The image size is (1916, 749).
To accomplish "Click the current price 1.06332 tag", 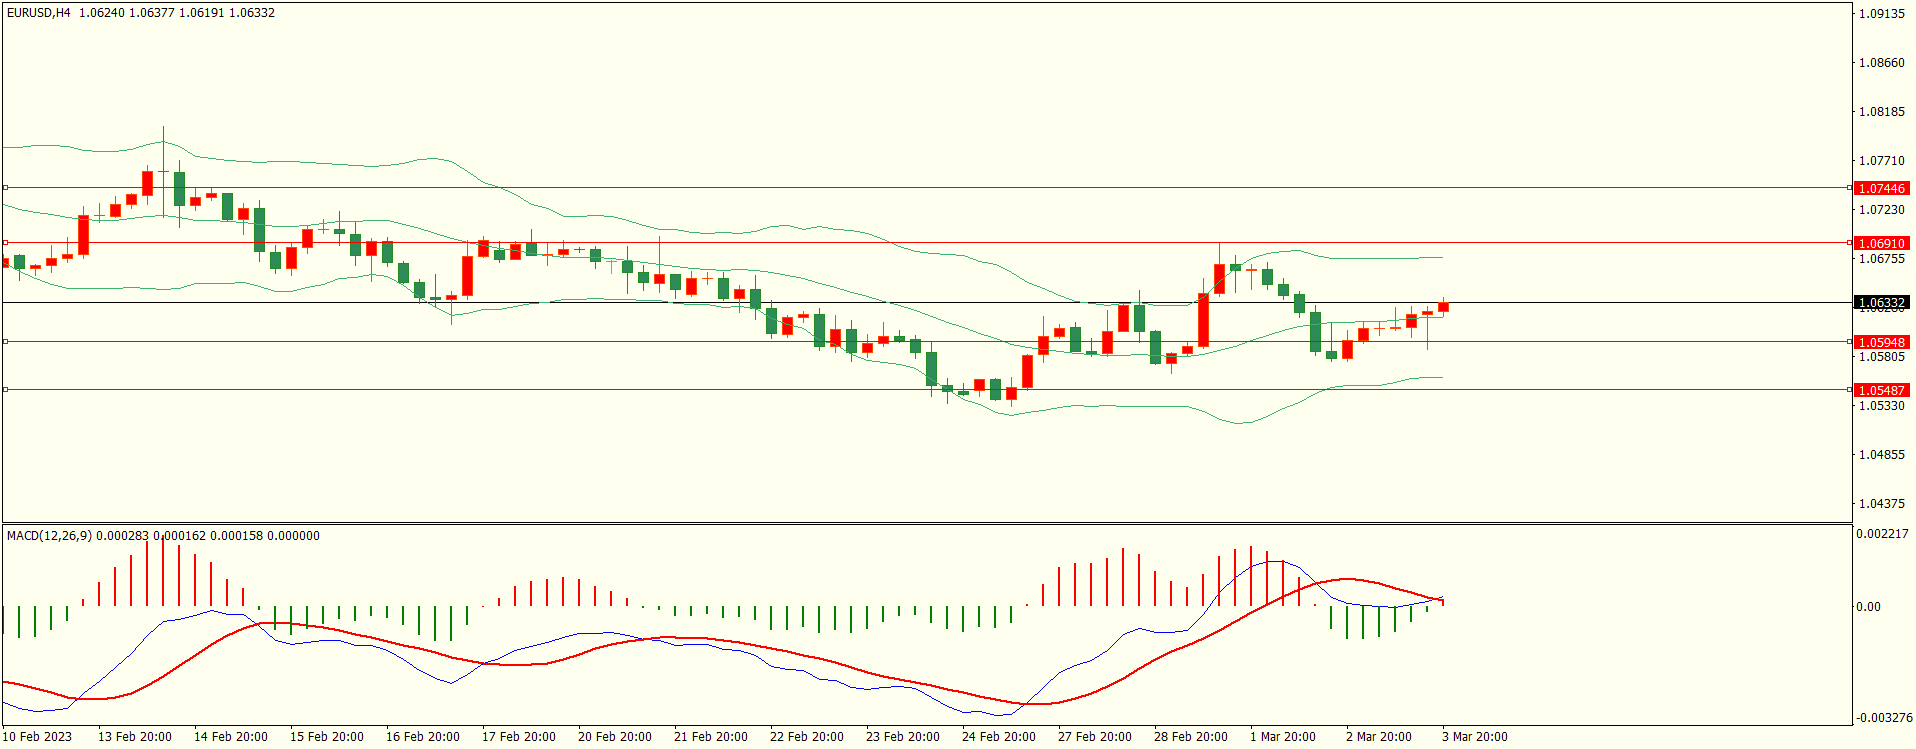I will click(1881, 302).
